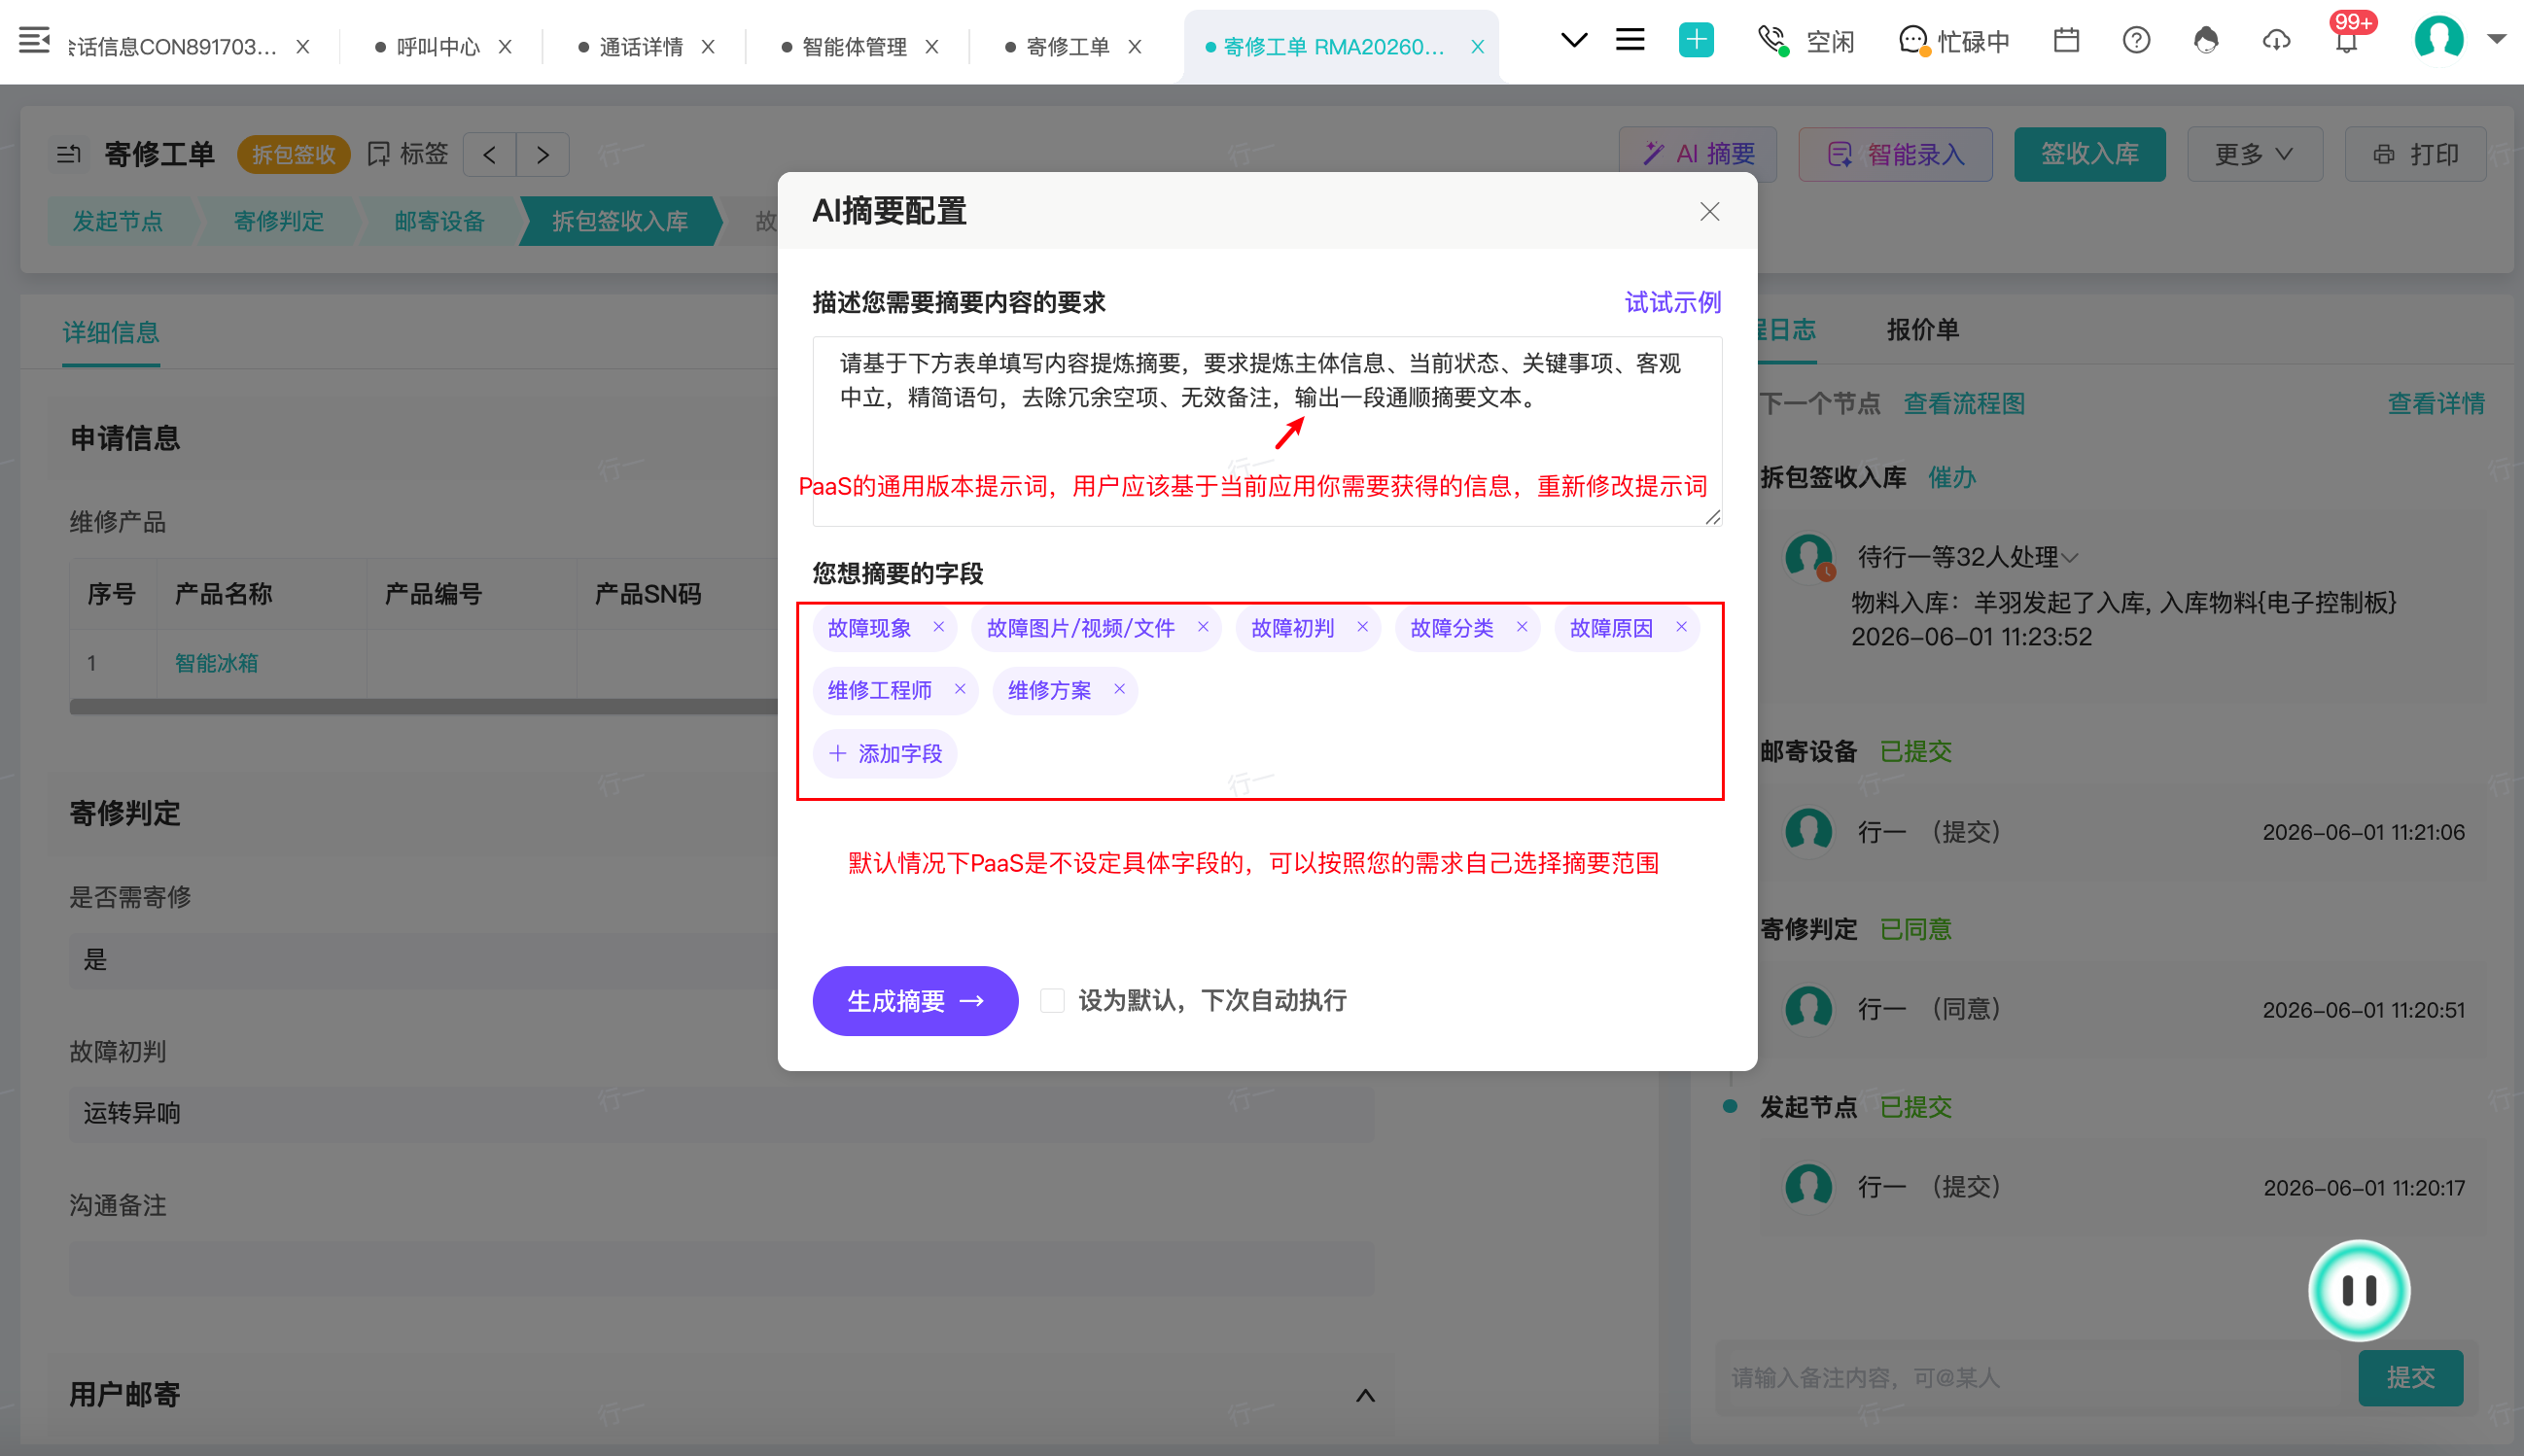
Task: Open the 智能冰箱 product link
Action: click(216, 663)
